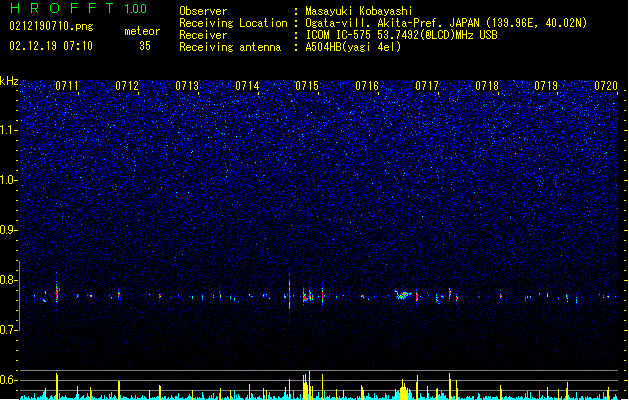Click the 0.7 kHz frequency tick label
The image size is (629, 400).
8,330
